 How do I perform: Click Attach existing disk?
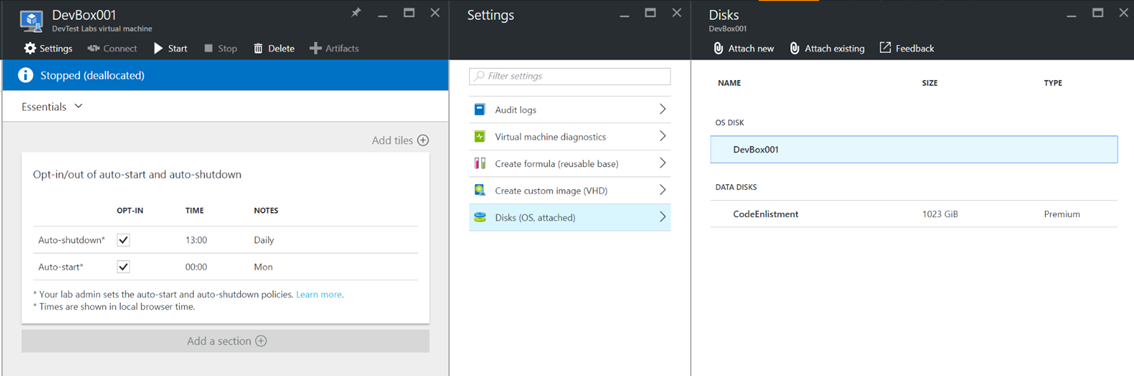[x=827, y=48]
